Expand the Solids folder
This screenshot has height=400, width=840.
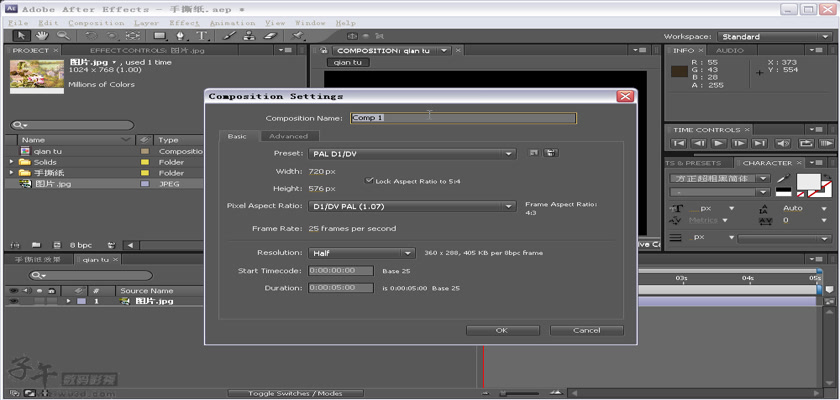point(12,162)
